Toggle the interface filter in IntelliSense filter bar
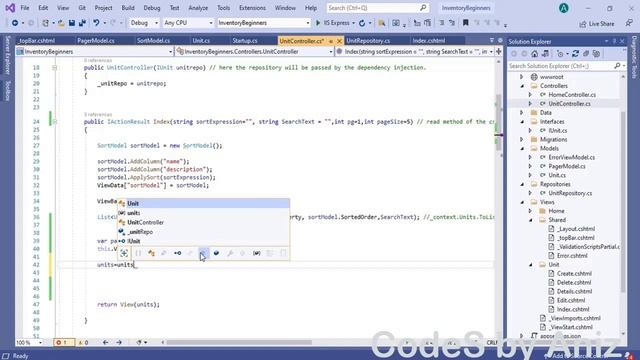Image resolution: width=640 pixels, height=360 pixels. click(178, 253)
